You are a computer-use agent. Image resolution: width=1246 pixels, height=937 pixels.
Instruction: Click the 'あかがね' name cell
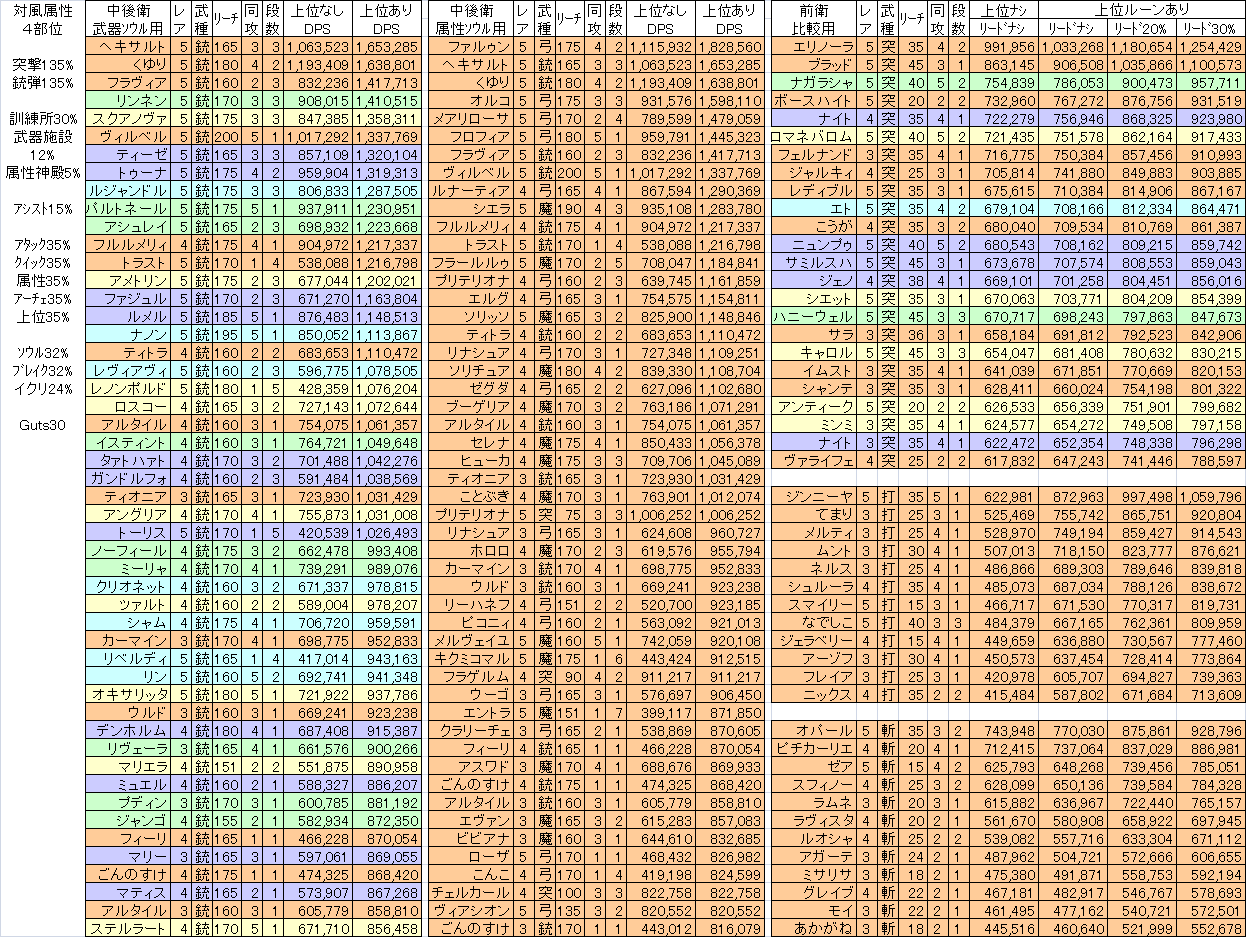pyautogui.click(x=814, y=928)
